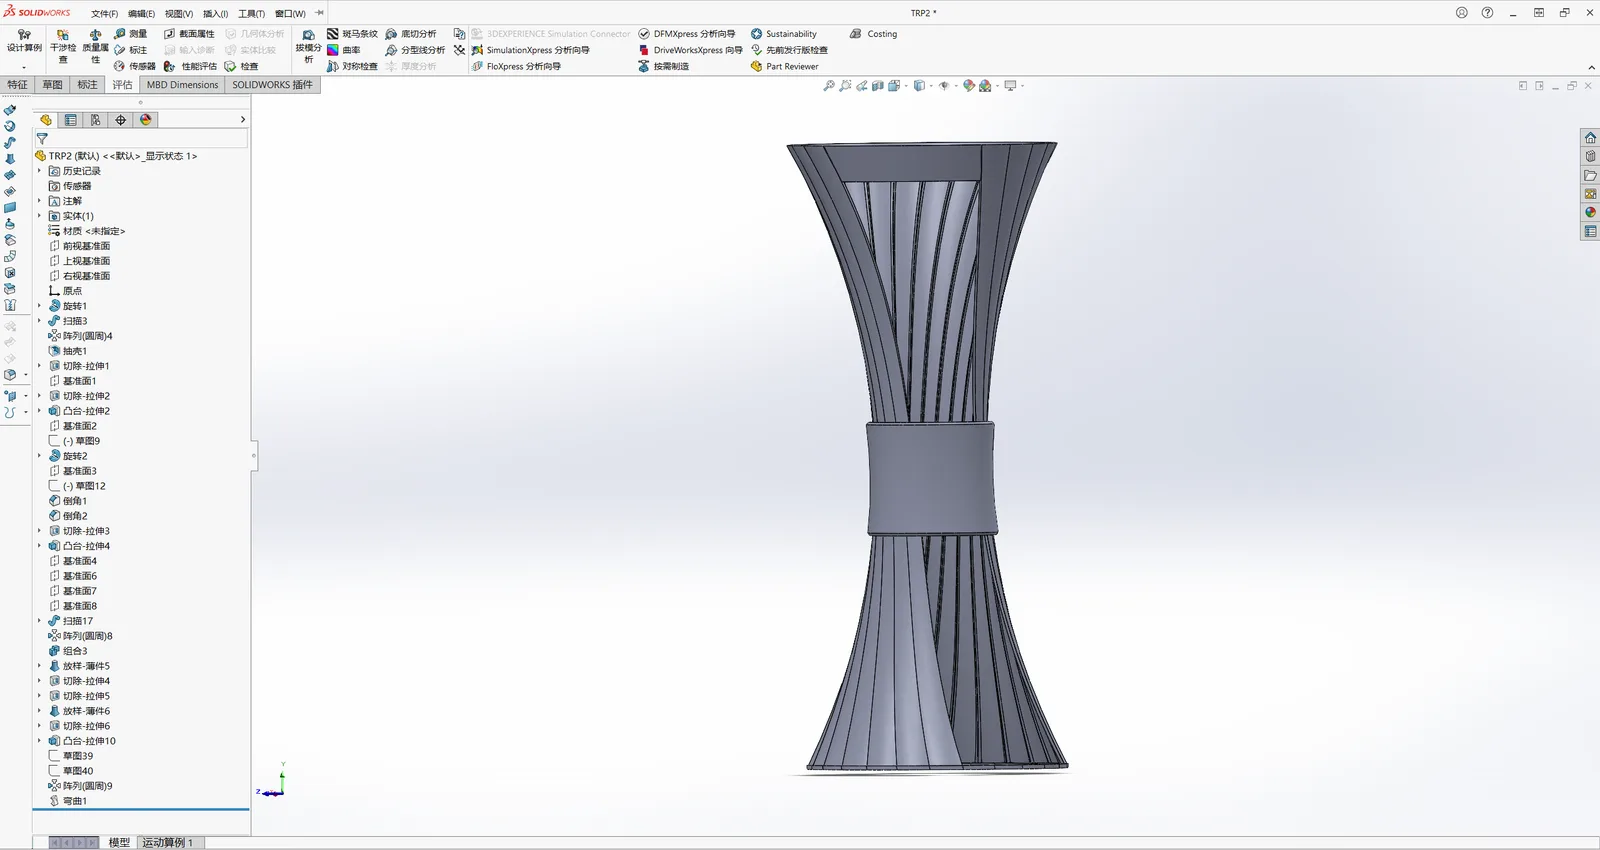
Task: Toggle 斑马条纹 zebra stripes display
Action: pos(333,34)
